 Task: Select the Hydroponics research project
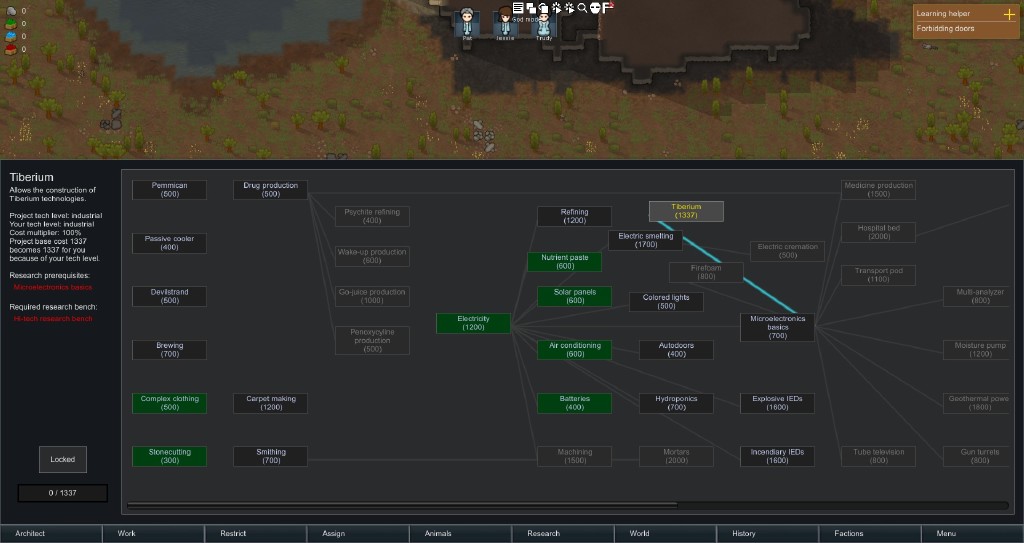point(676,403)
